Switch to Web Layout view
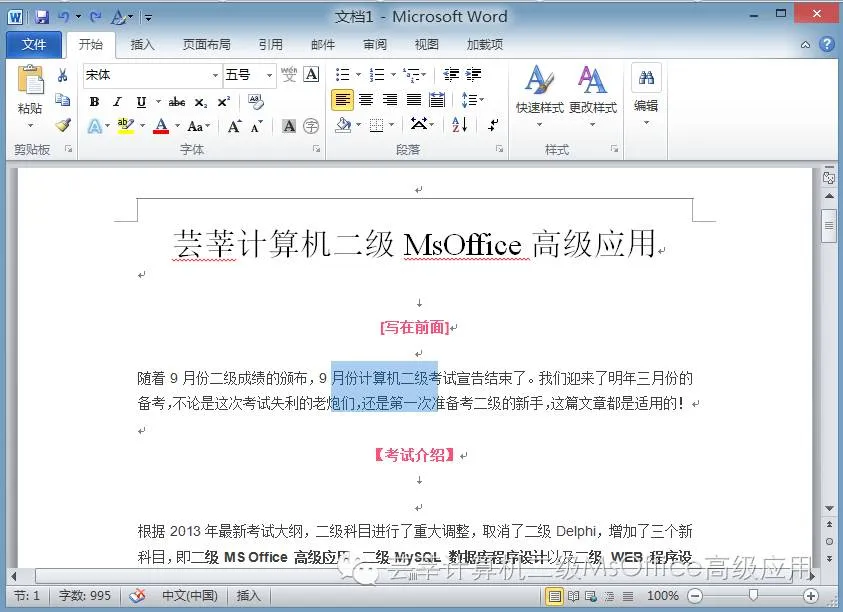This screenshot has width=843, height=612. (591, 596)
